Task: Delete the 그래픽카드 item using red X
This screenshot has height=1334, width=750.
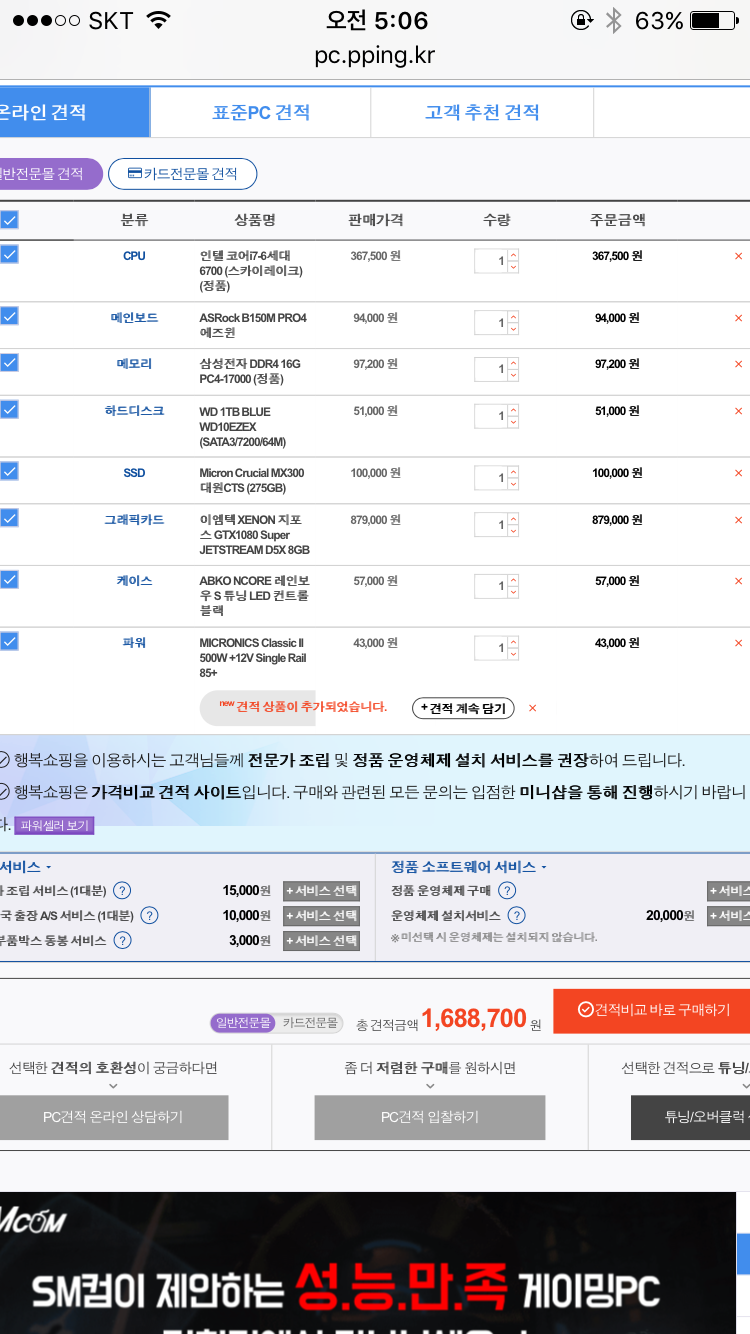Action: point(738,521)
